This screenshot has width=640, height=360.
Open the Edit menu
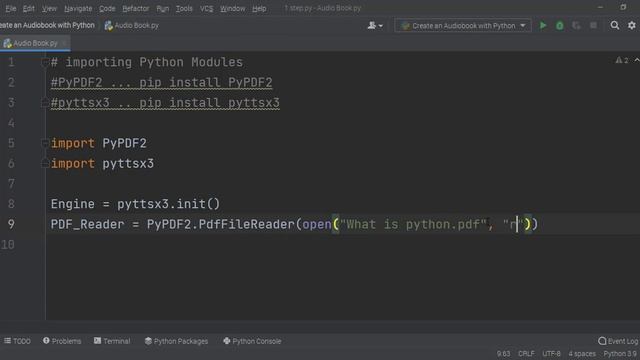(29, 8)
